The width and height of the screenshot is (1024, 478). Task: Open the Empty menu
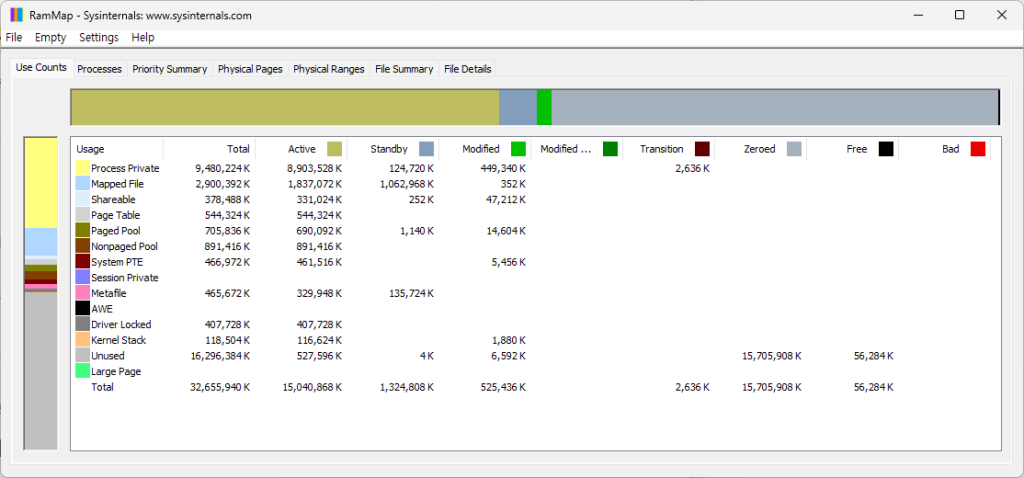click(x=50, y=37)
